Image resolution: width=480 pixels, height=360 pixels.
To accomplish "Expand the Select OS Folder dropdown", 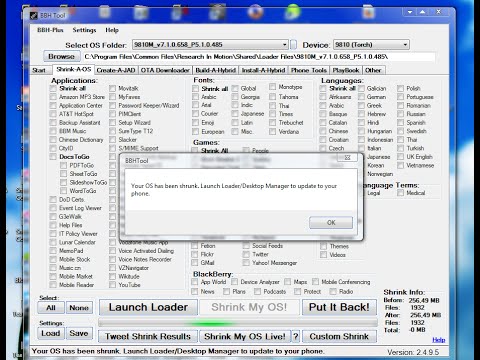I will click(x=284, y=45).
